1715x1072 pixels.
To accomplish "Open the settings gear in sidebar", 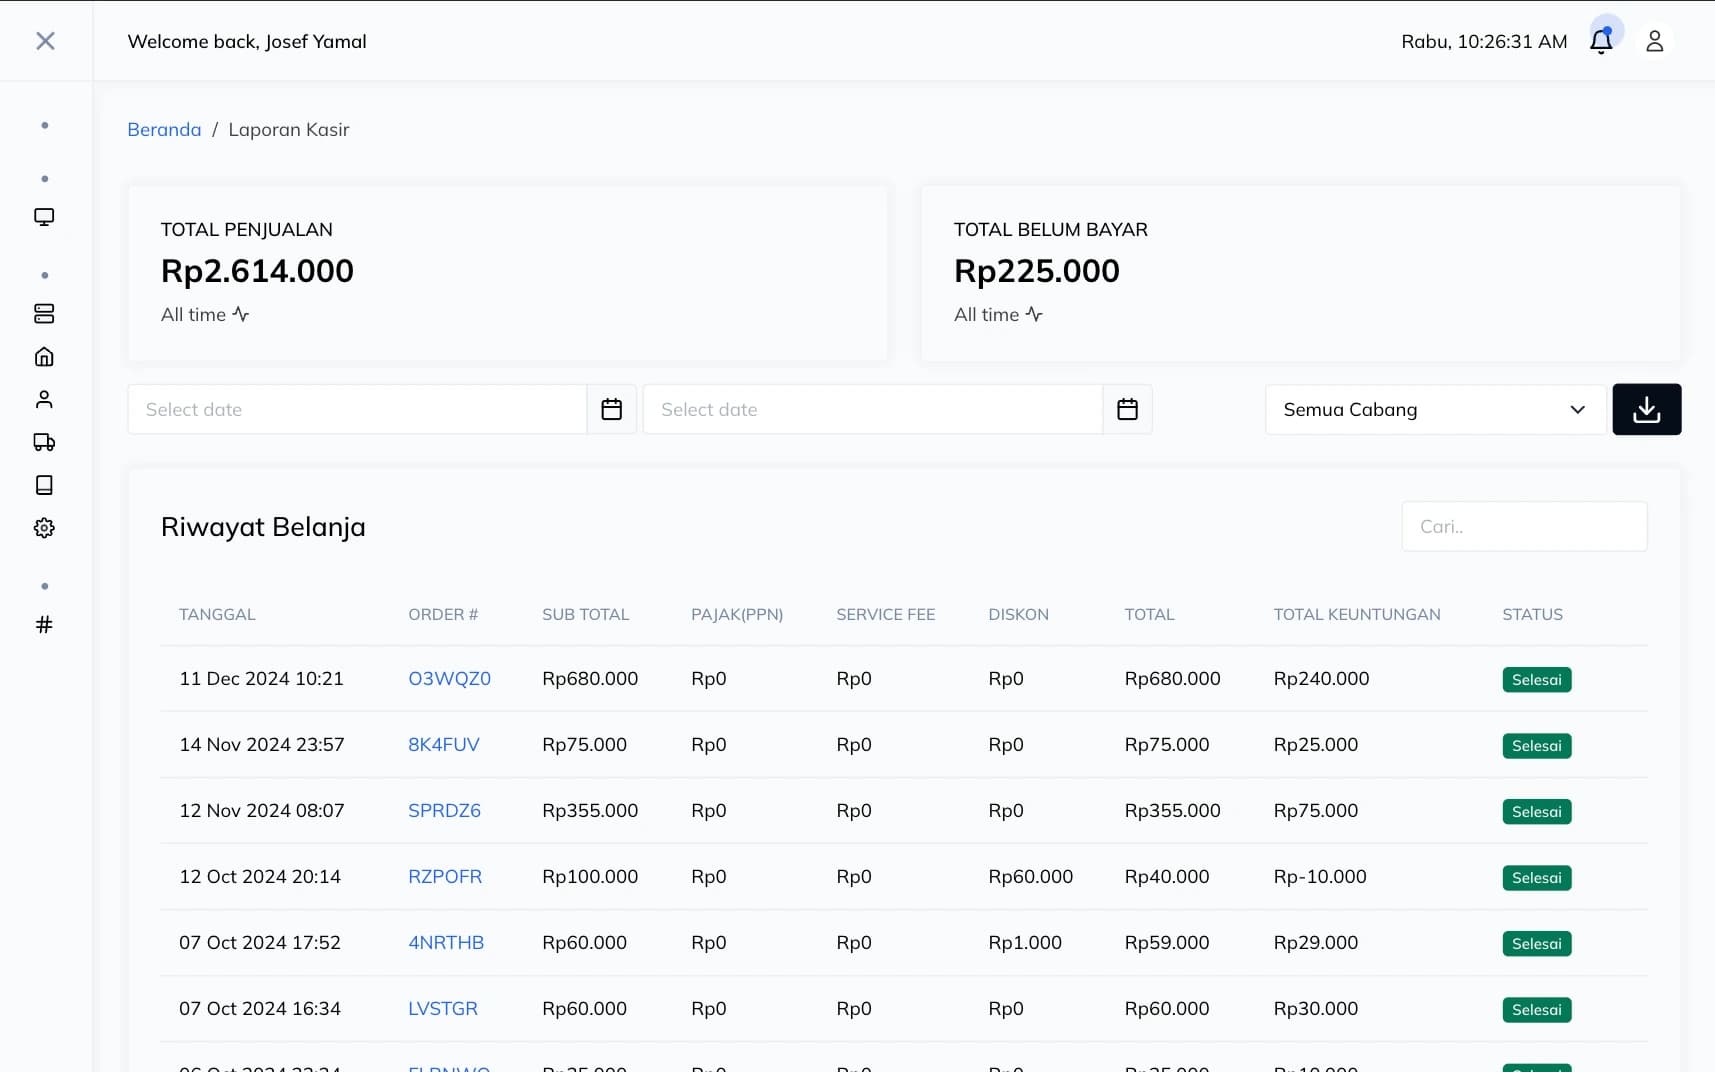I will [x=44, y=528].
